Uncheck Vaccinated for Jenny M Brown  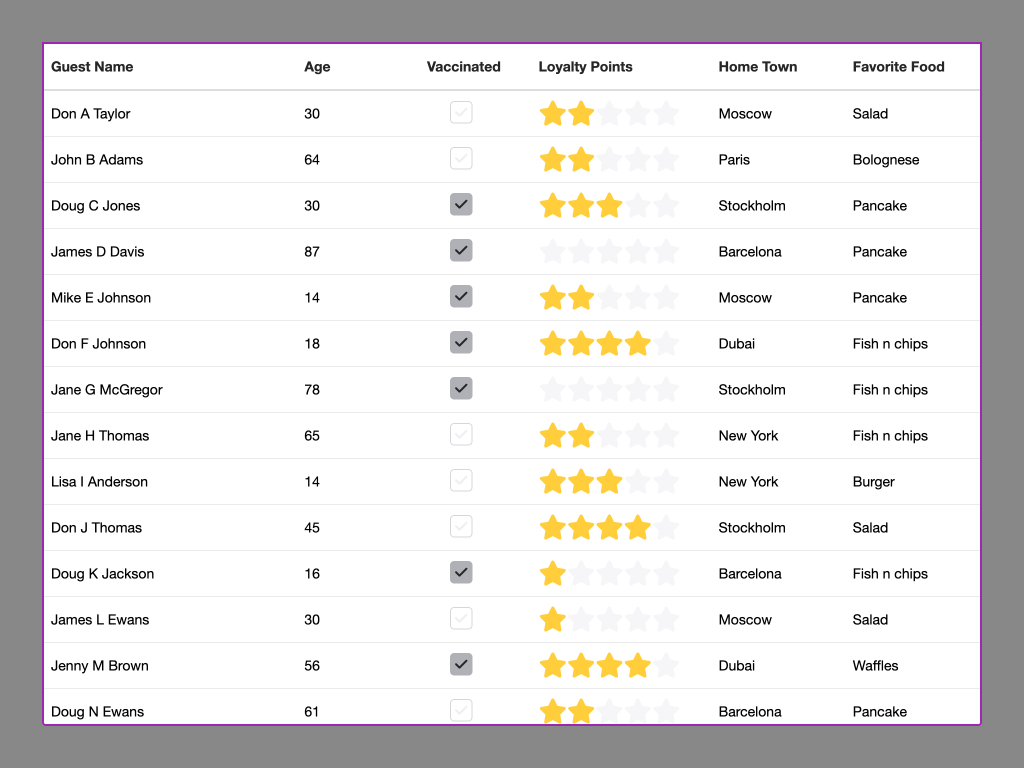point(461,664)
